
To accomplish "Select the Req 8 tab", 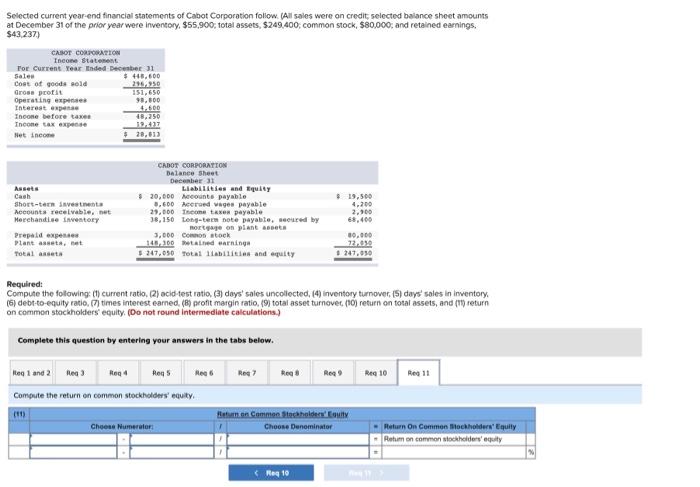I will [x=290, y=373].
